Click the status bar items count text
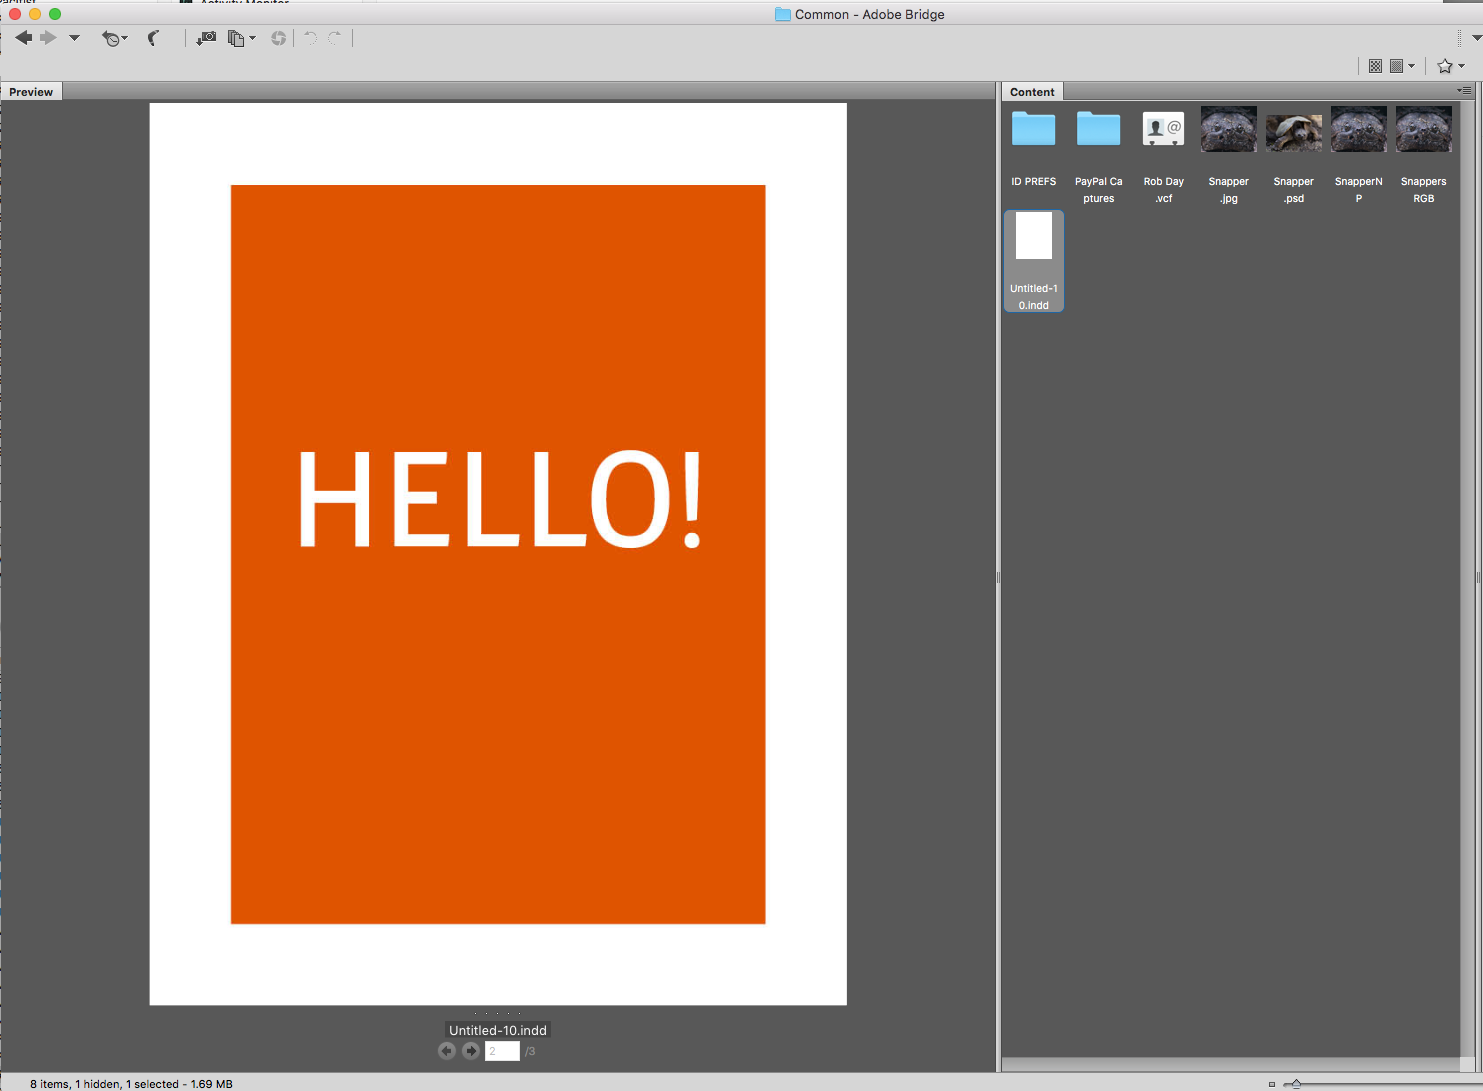This screenshot has width=1483, height=1091. (131, 1084)
